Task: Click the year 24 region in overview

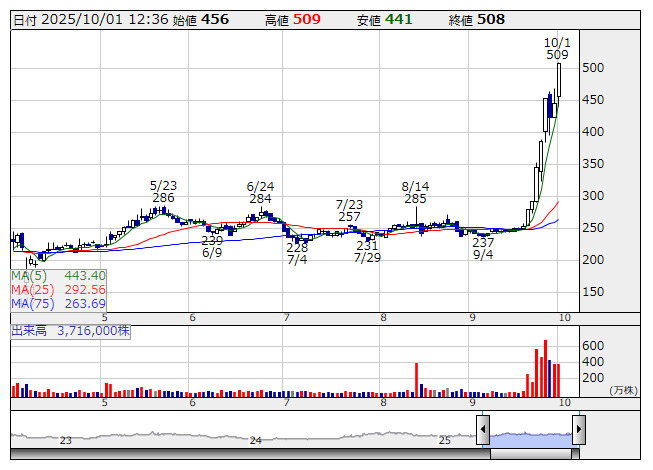Action: [256, 440]
